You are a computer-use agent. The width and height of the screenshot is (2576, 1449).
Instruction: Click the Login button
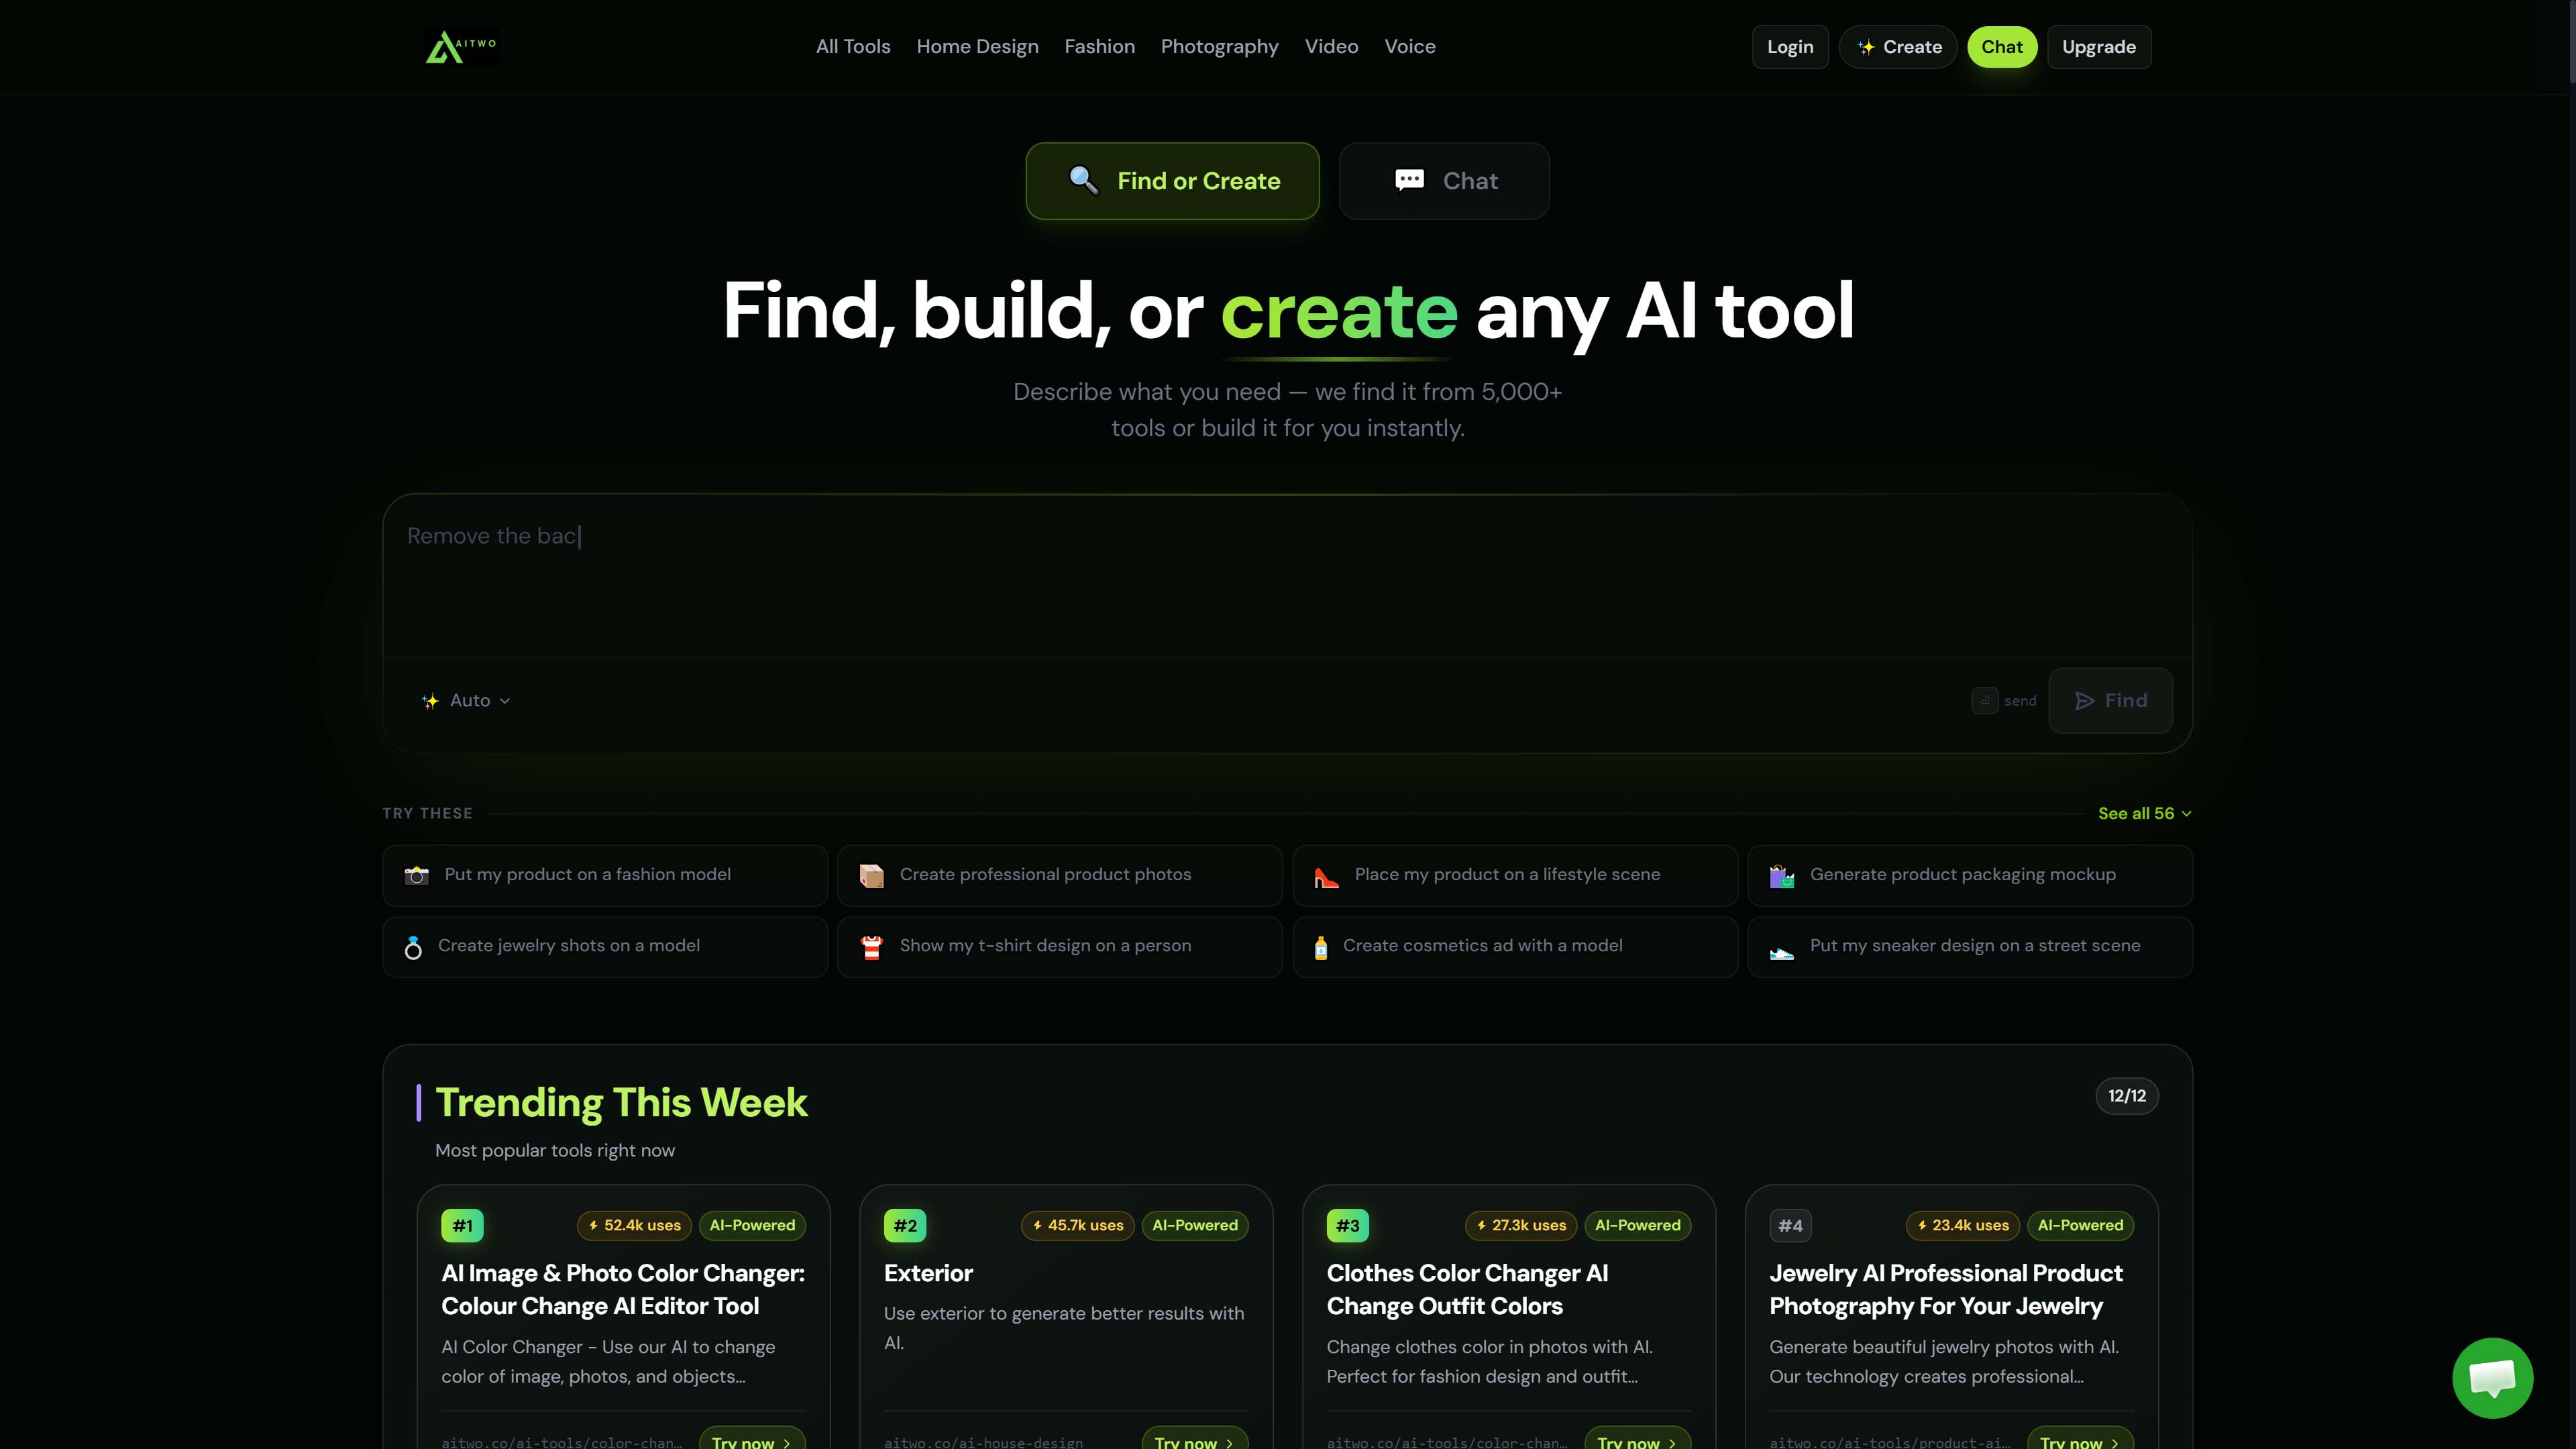1790,47
